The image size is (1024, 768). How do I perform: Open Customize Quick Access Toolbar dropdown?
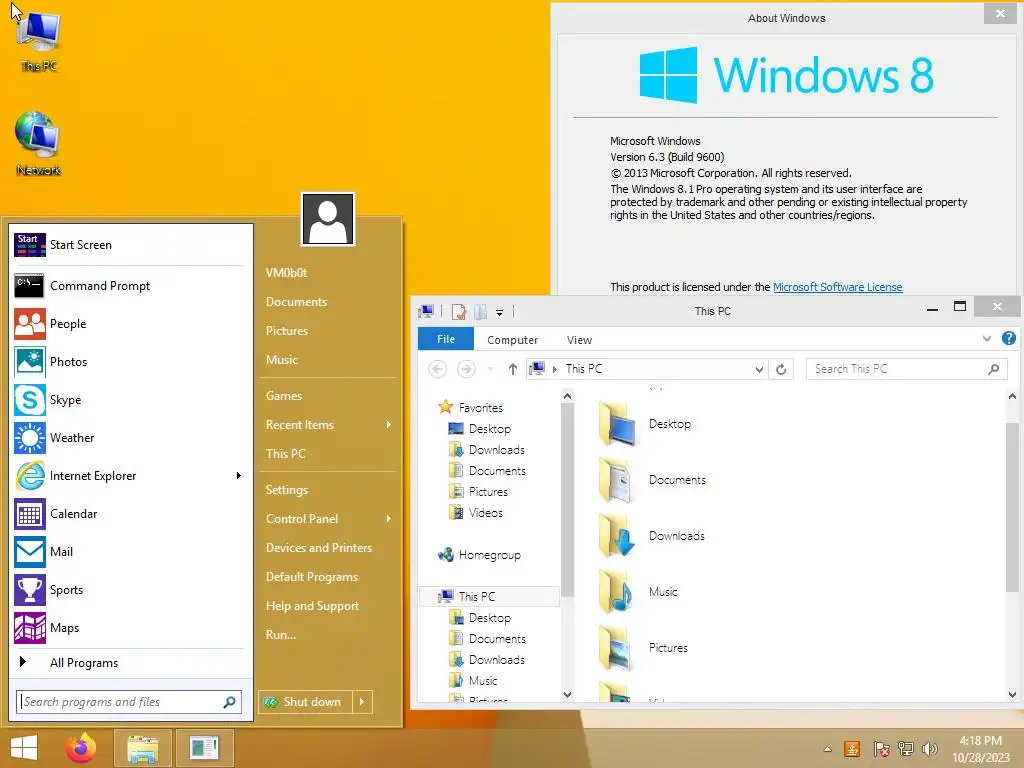coord(500,313)
